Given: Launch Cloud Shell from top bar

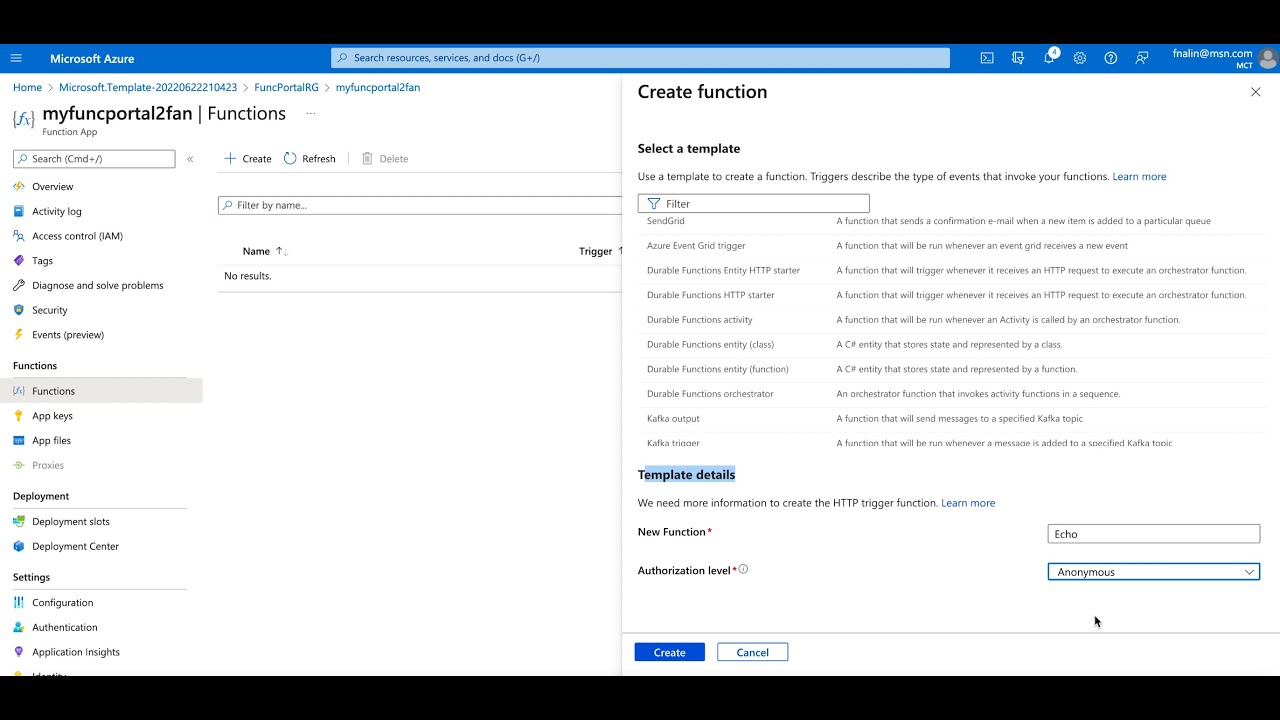Looking at the screenshot, I should click(987, 58).
